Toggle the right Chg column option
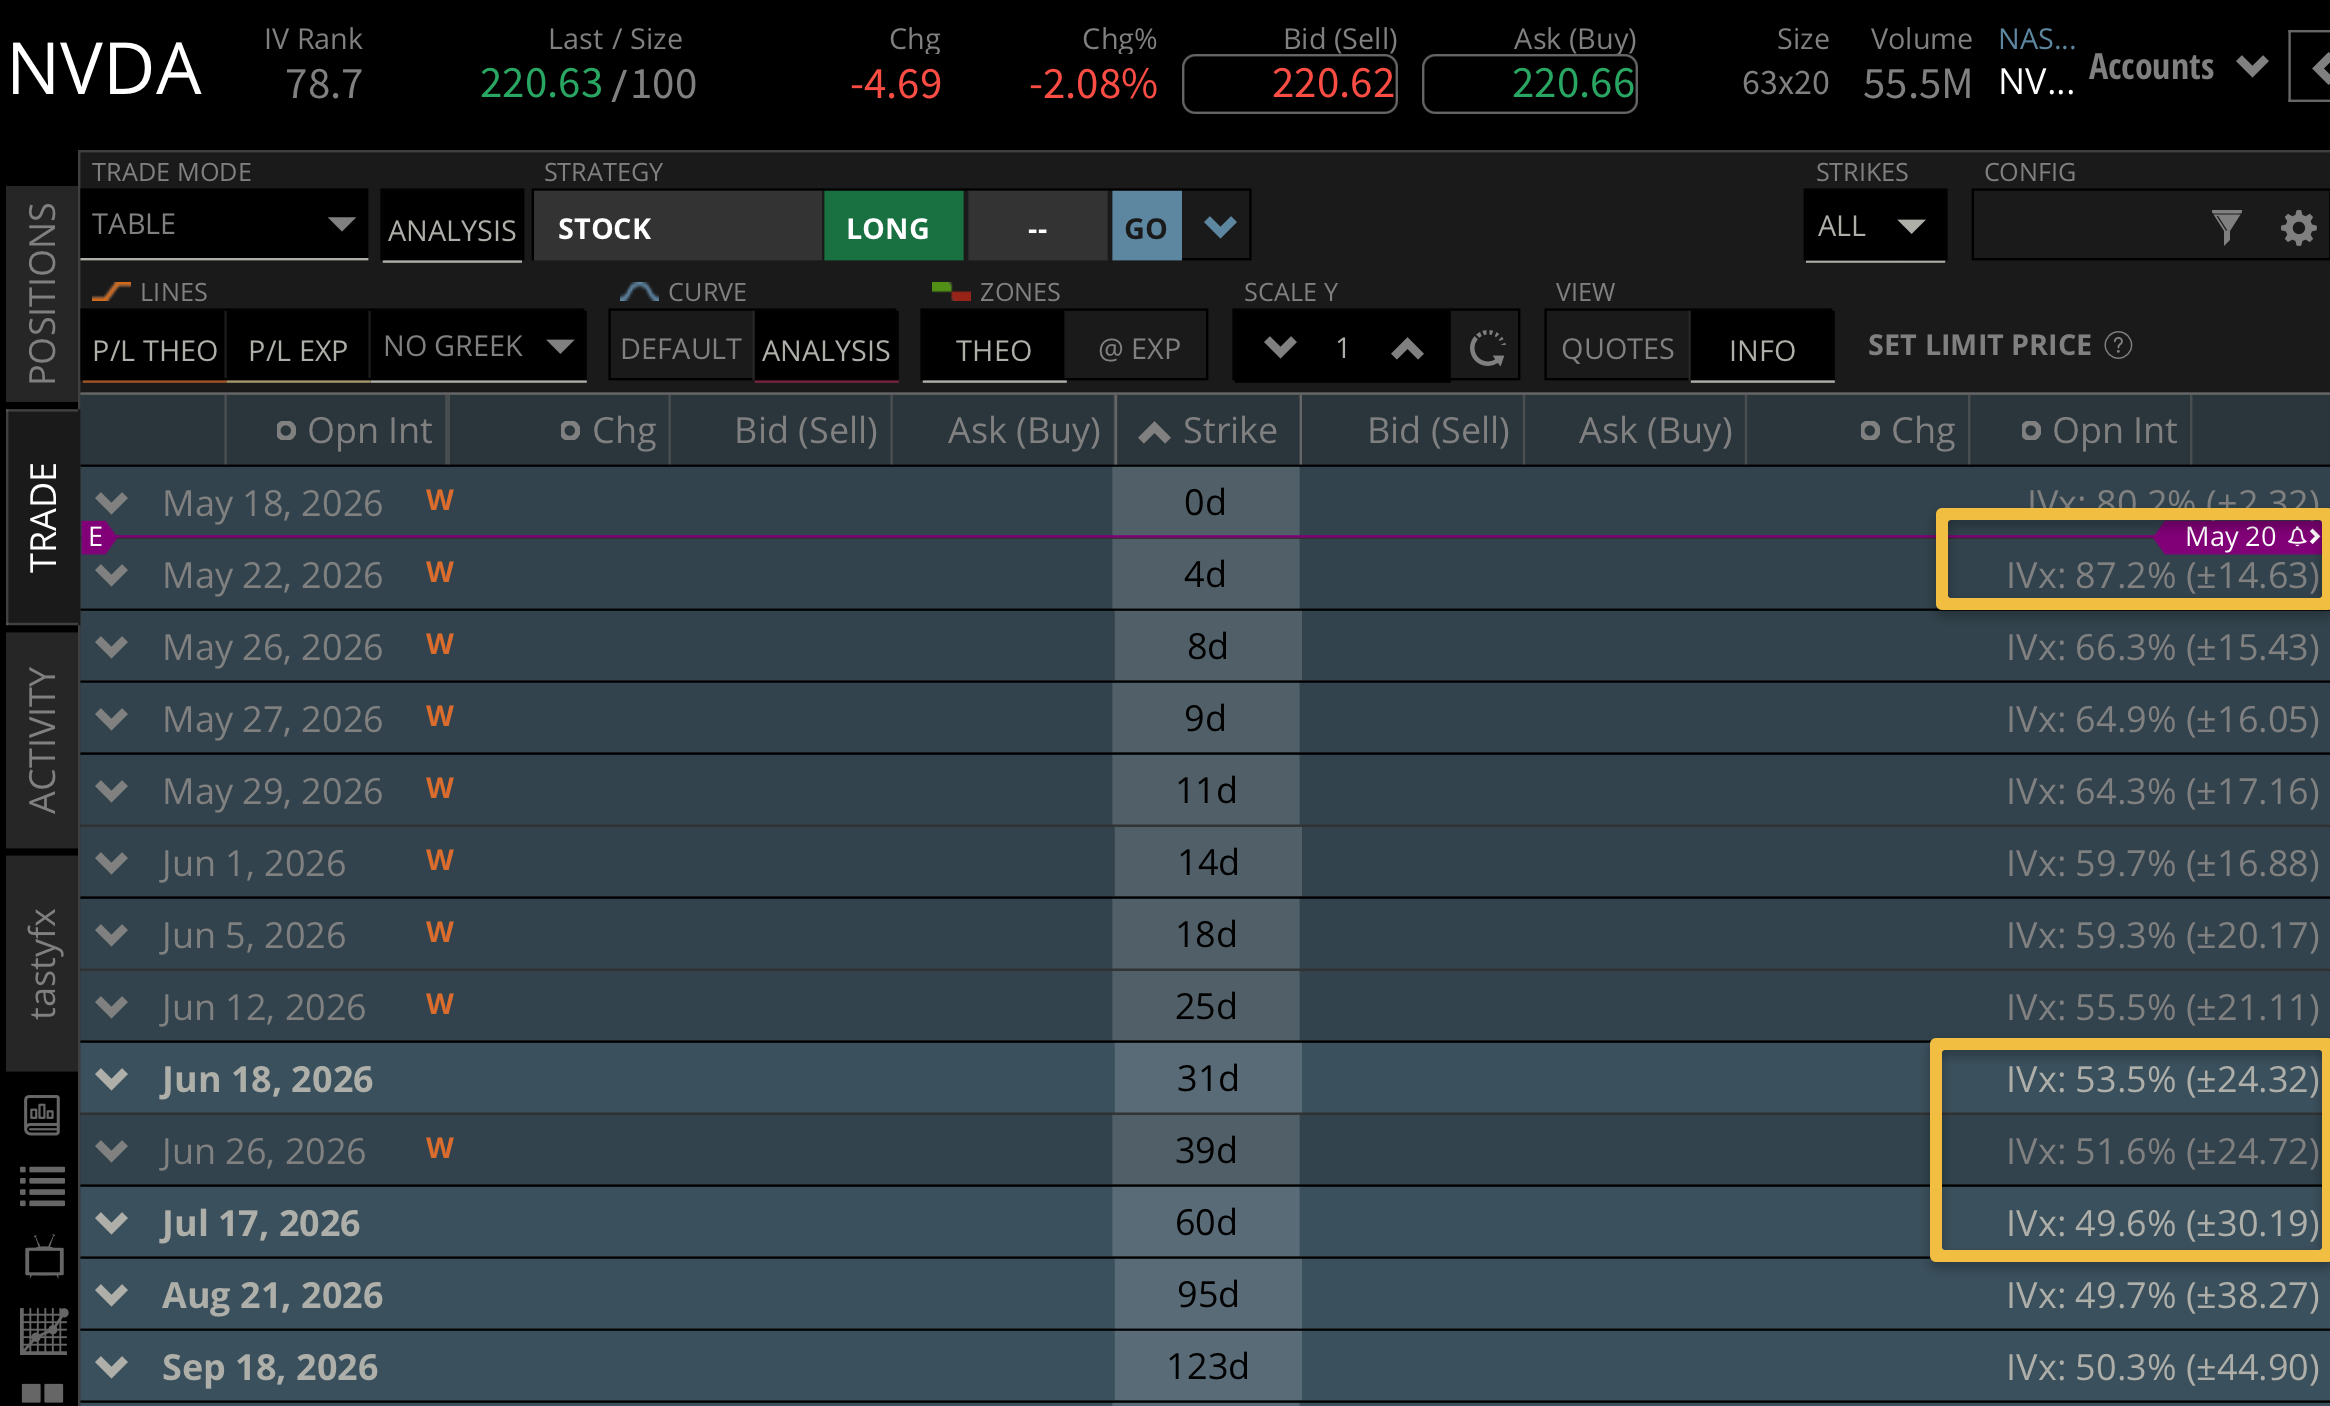 click(1870, 431)
